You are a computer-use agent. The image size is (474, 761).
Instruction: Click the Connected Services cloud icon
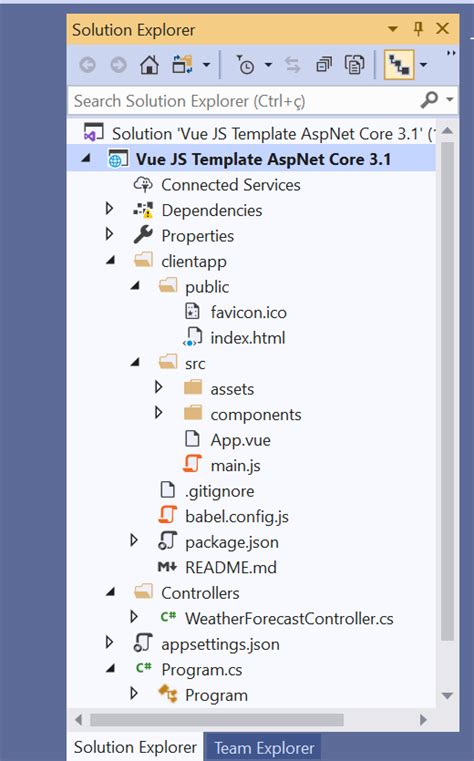click(x=143, y=184)
